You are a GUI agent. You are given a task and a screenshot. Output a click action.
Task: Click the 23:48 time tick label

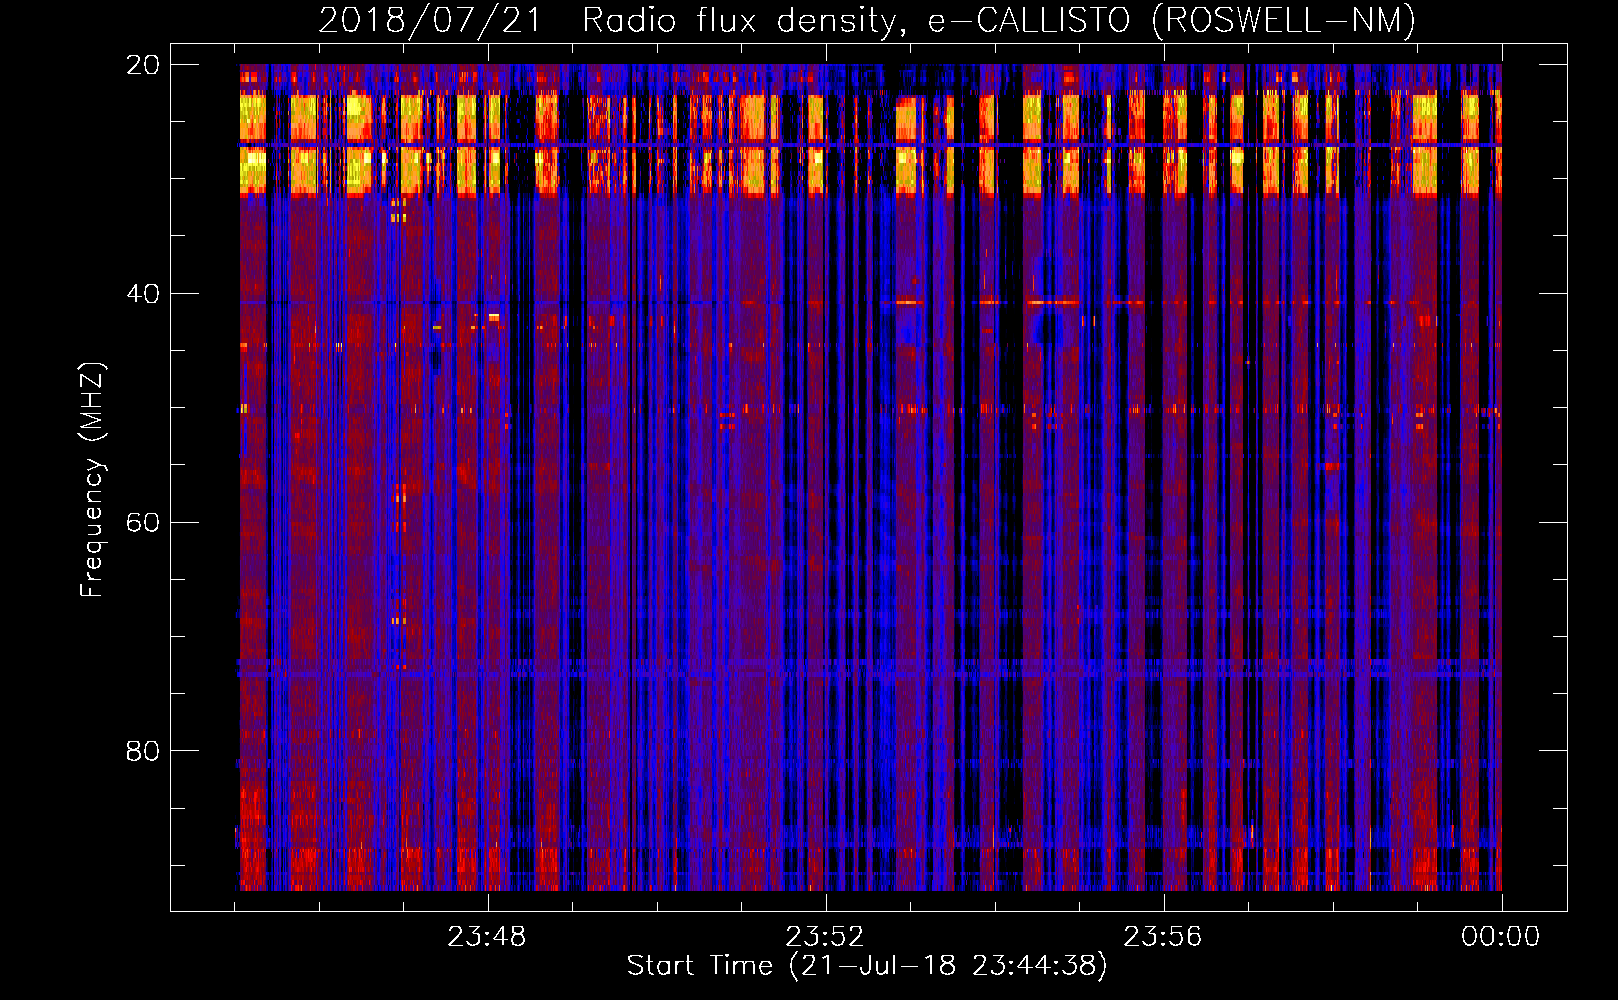486,937
